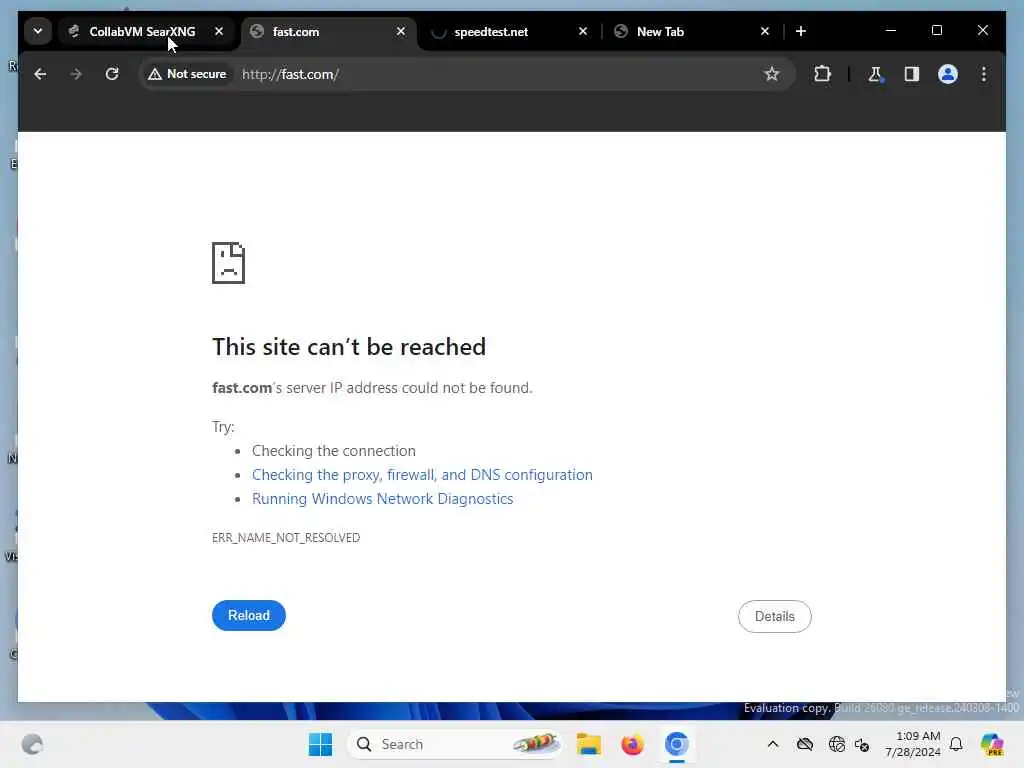The image size is (1024, 768).
Task: Open the profile avatar menu
Action: click(948, 74)
